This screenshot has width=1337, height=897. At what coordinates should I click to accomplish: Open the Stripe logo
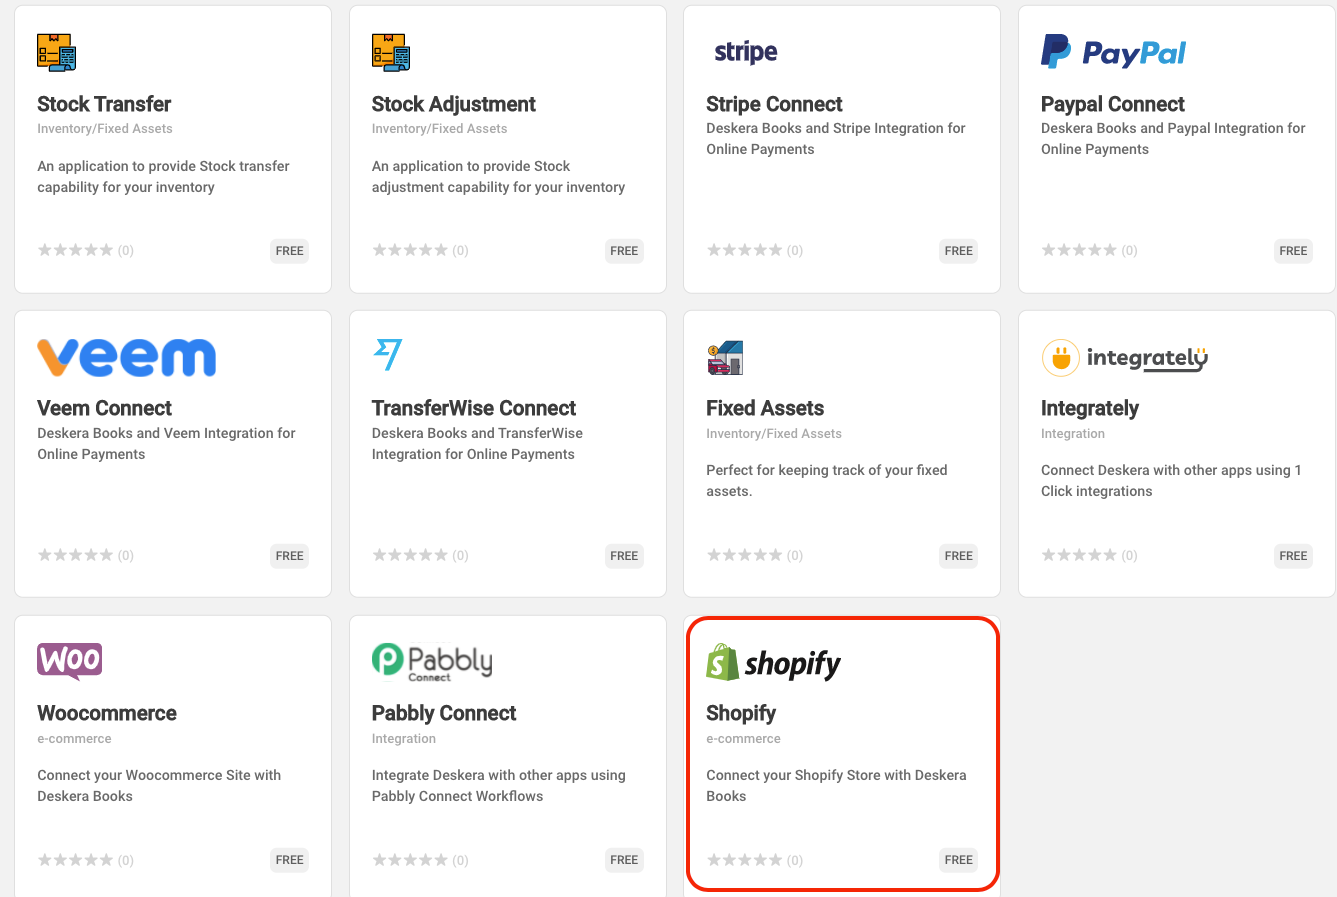tap(746, 52)
